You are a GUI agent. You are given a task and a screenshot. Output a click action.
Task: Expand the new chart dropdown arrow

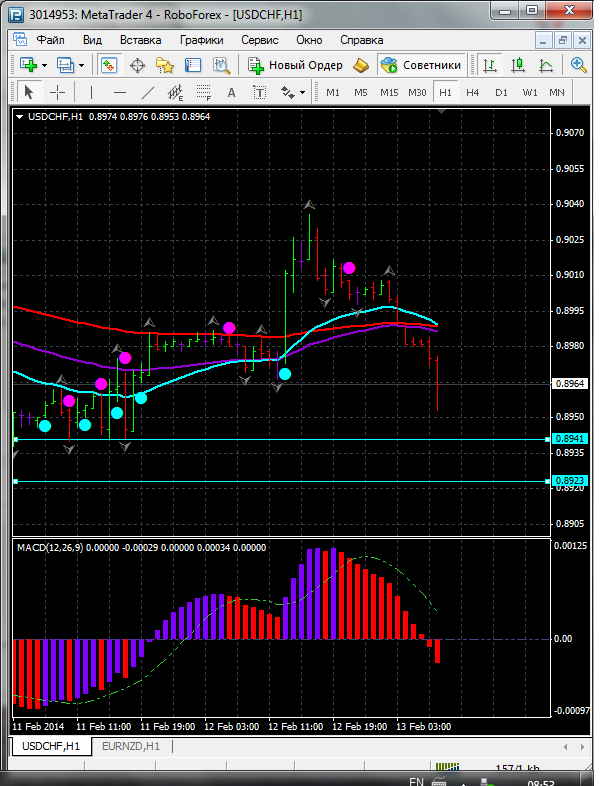(x=46, y=65)
